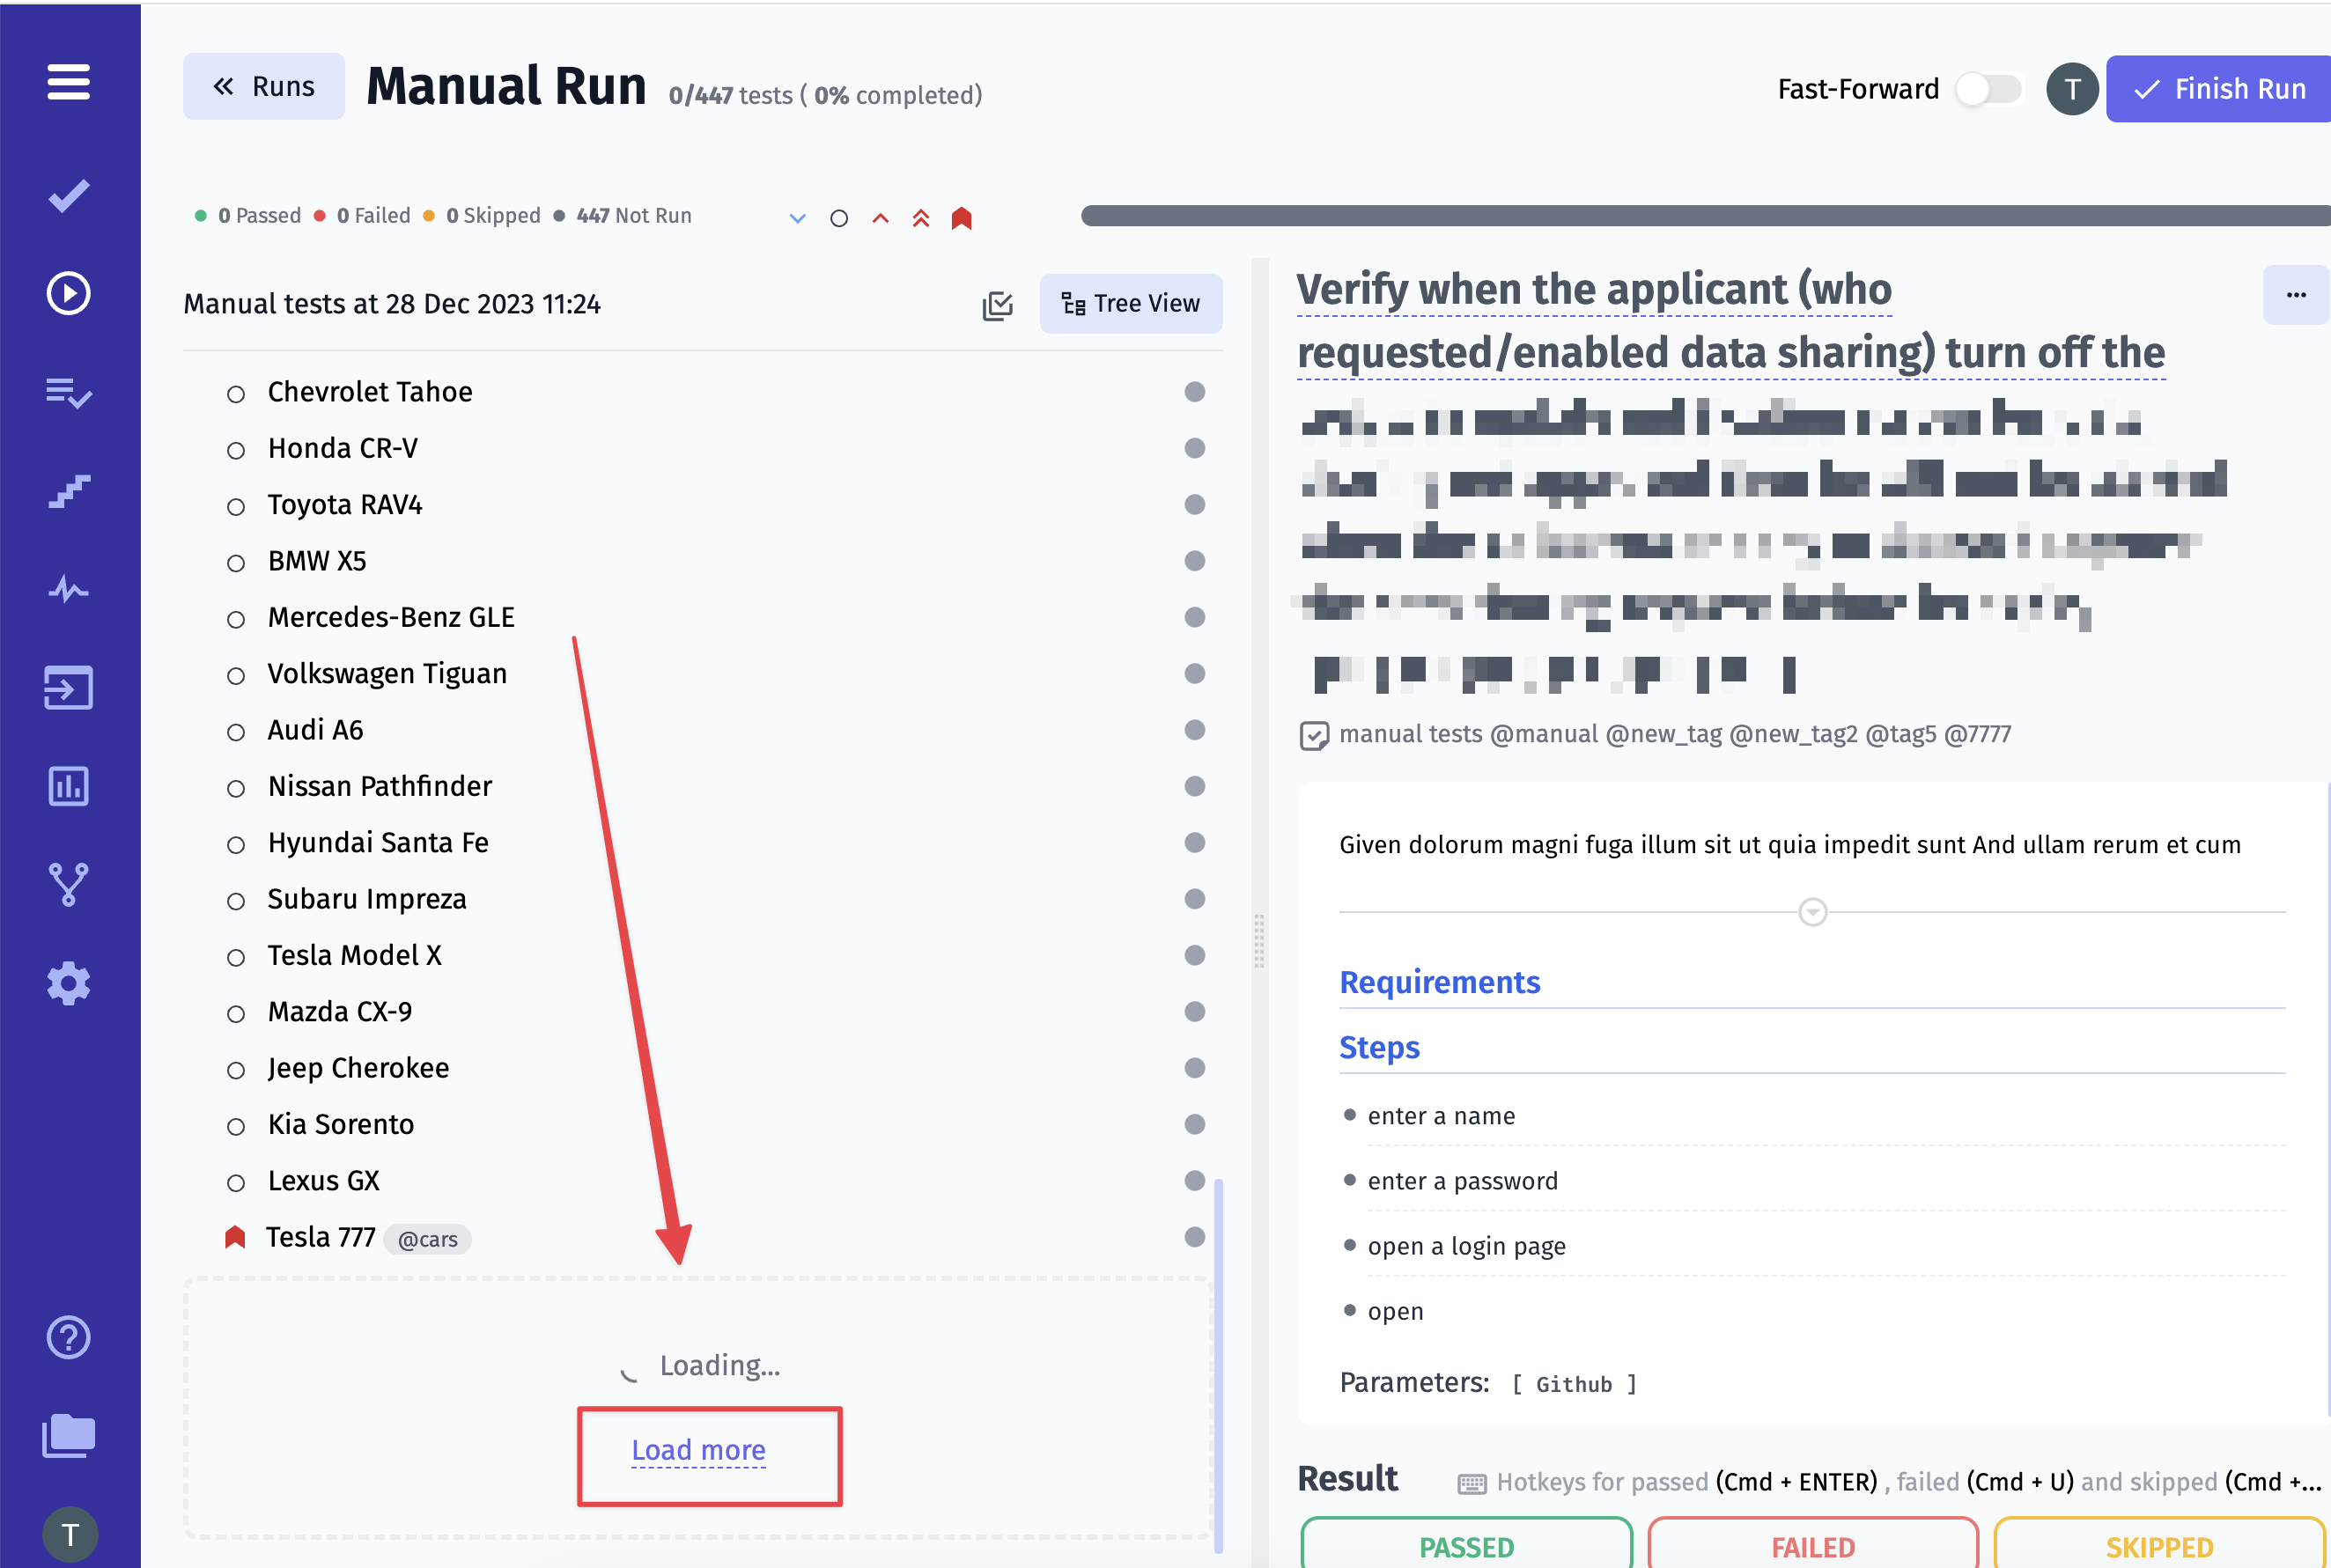This screenshot has width=2331, height=1568.
Task: Expand the description via circled arrow divider
Action: (1812, 912)
